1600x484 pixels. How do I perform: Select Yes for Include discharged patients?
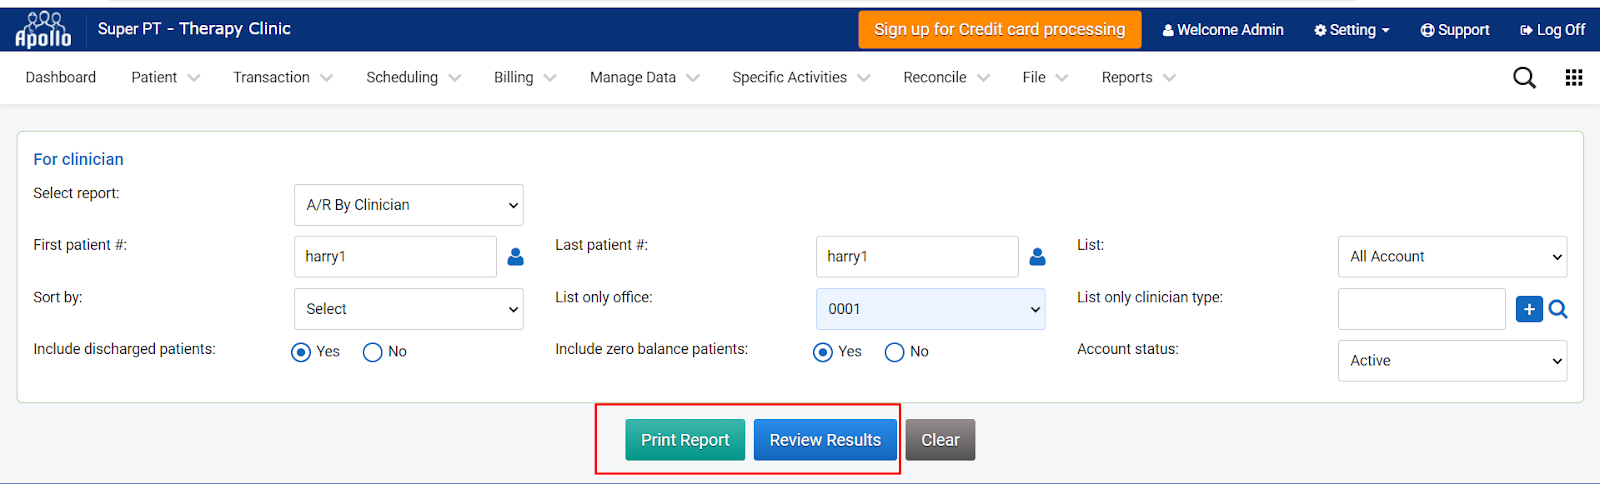(301, 352)
